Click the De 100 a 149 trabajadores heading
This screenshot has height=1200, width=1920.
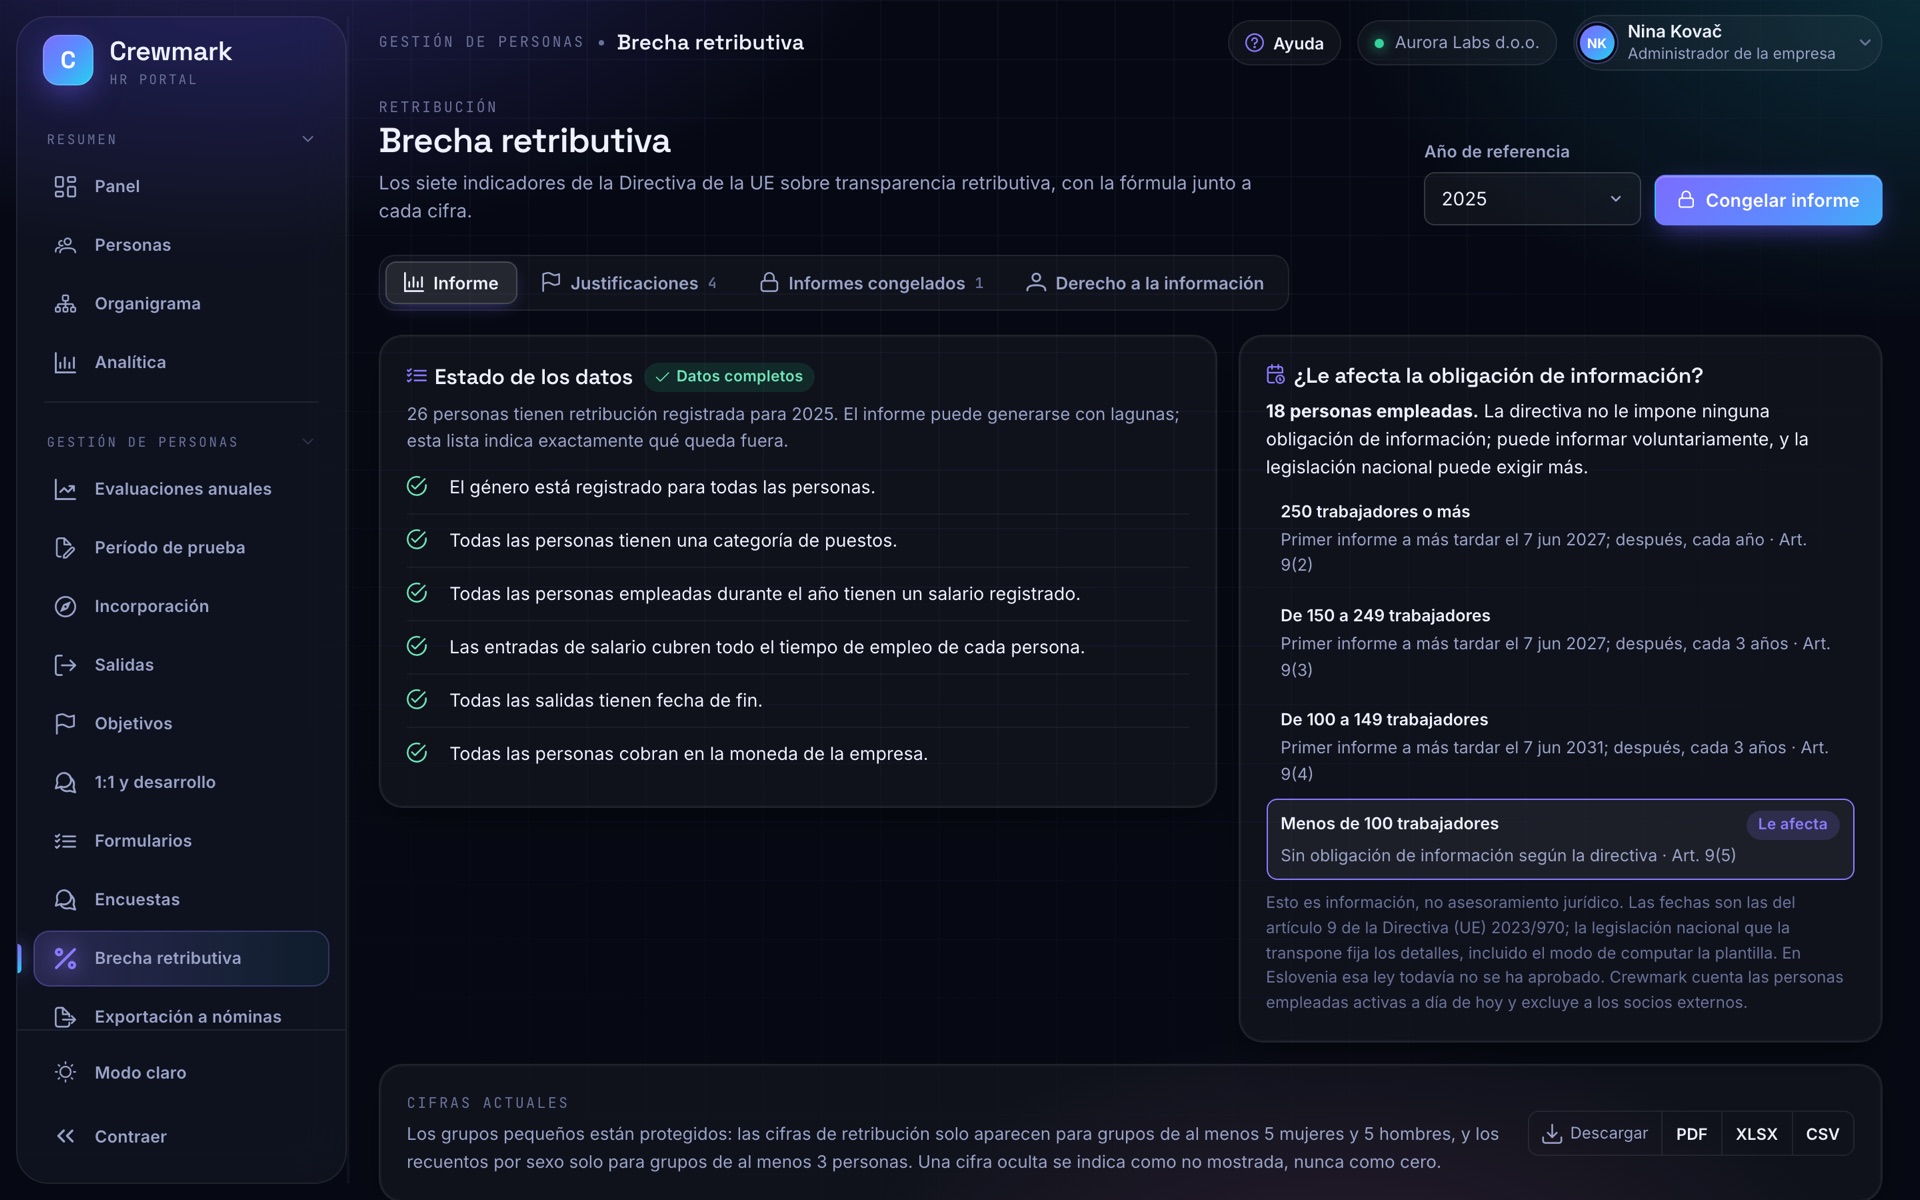[x=1384, y=720]
